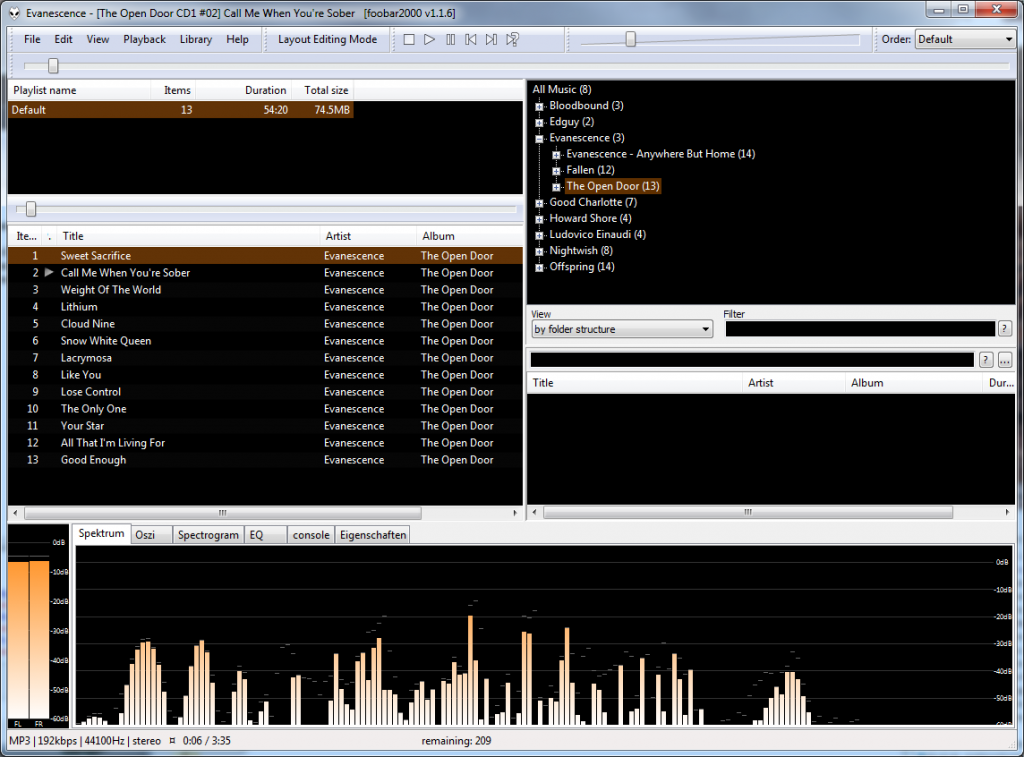Screen dimensions: 1024x757
Task: Sort playlists by Duration column
Action: 243,90
